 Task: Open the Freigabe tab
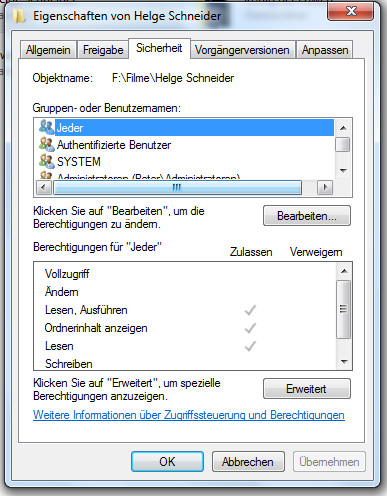[x=103, y=50]
